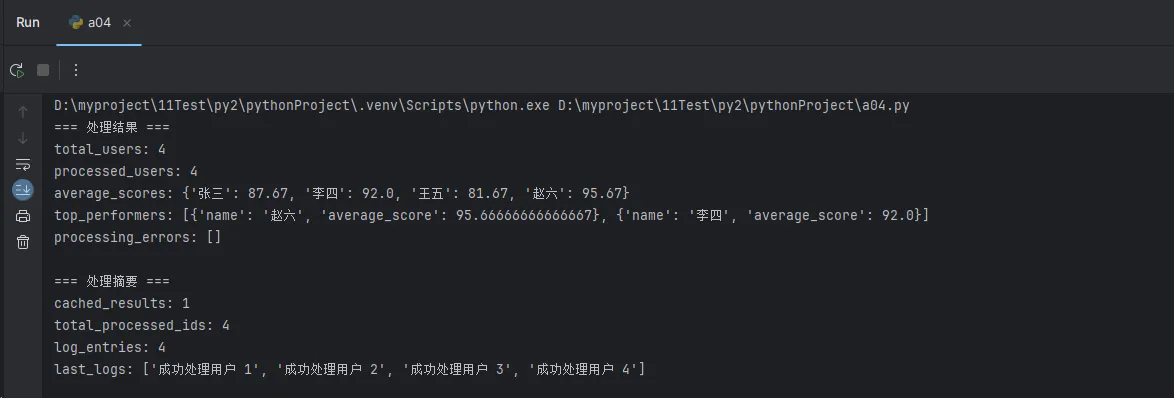Click the python.exe interpreter path text
This screenshot has width=1174, height=398.
point(302,105)
